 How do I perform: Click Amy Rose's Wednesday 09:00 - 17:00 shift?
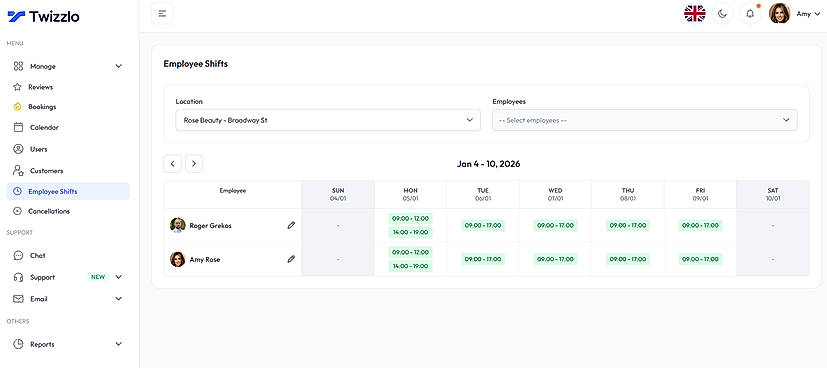[x=555, y=259]
